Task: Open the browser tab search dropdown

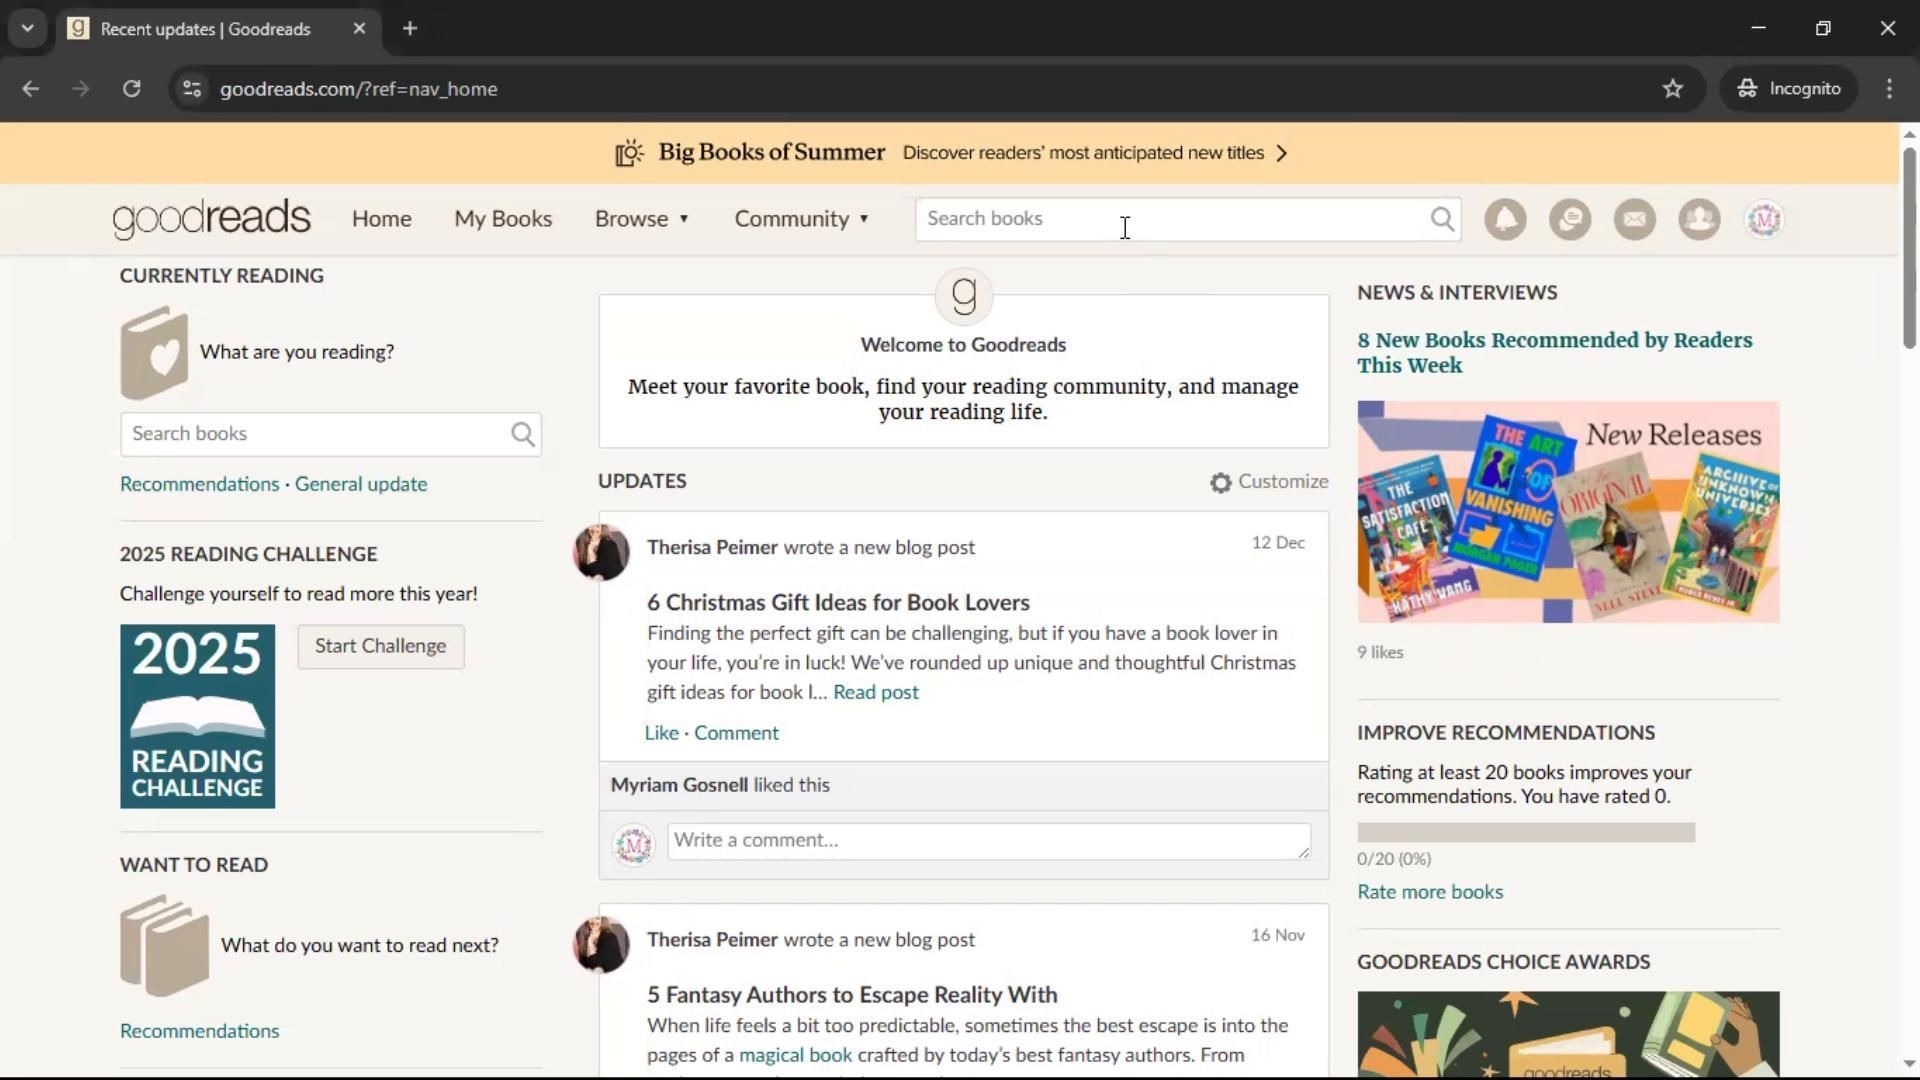Action: [28, 29]
